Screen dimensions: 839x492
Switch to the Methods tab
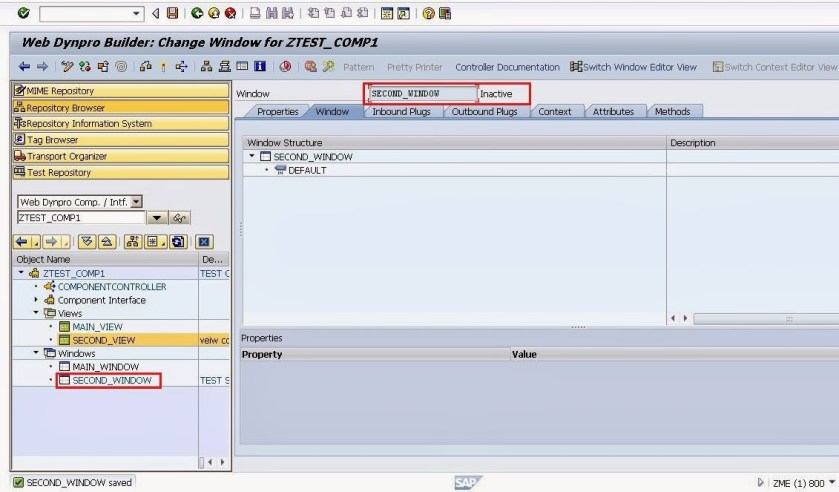click(672, 111)
